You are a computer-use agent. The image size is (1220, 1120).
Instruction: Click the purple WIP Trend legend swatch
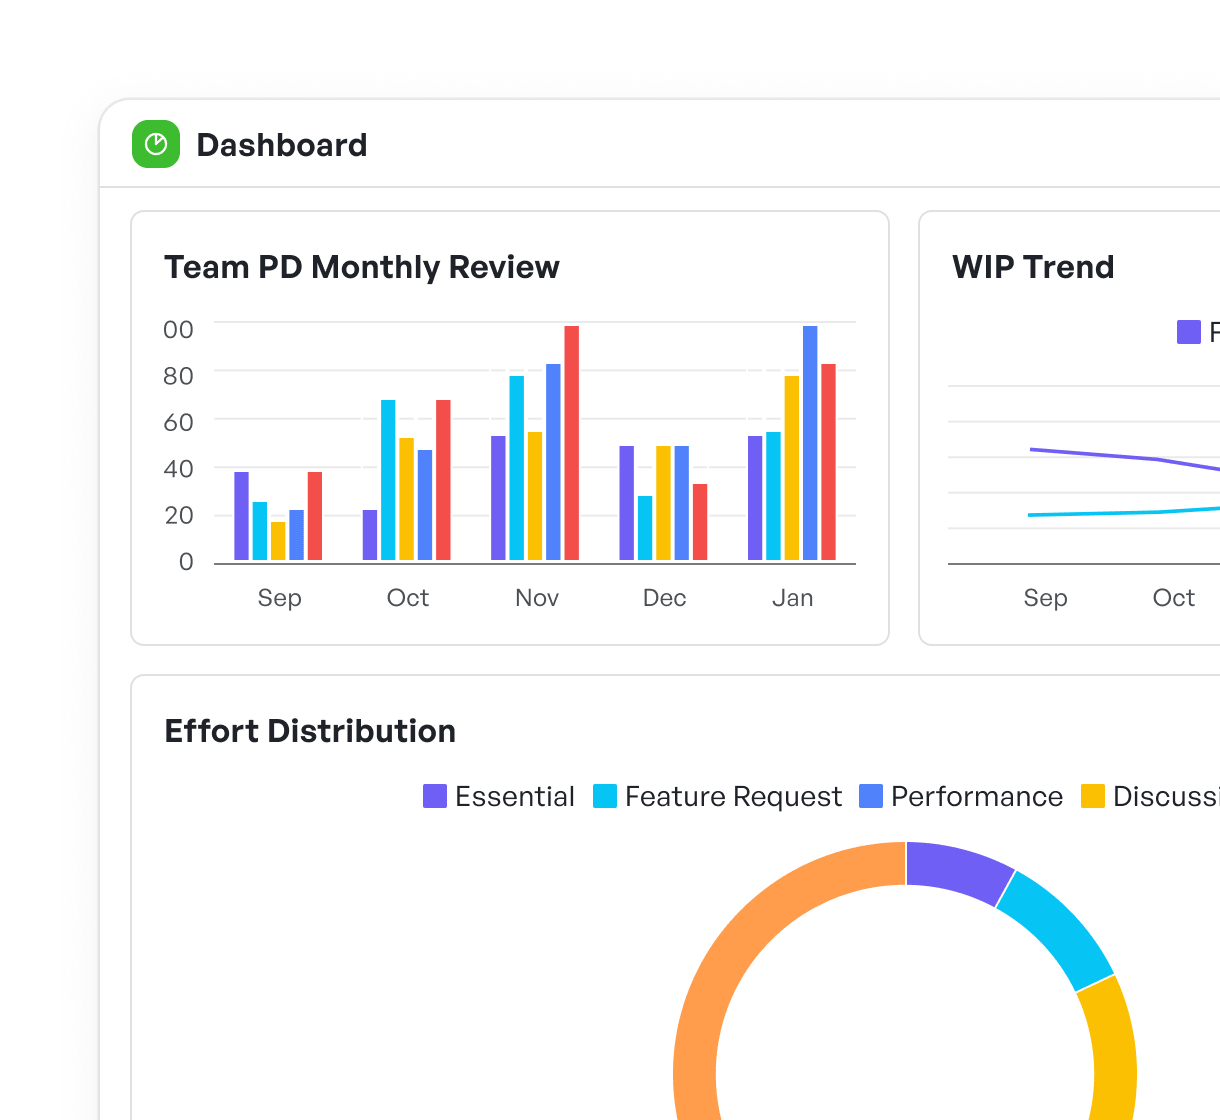pos(1189,332)
